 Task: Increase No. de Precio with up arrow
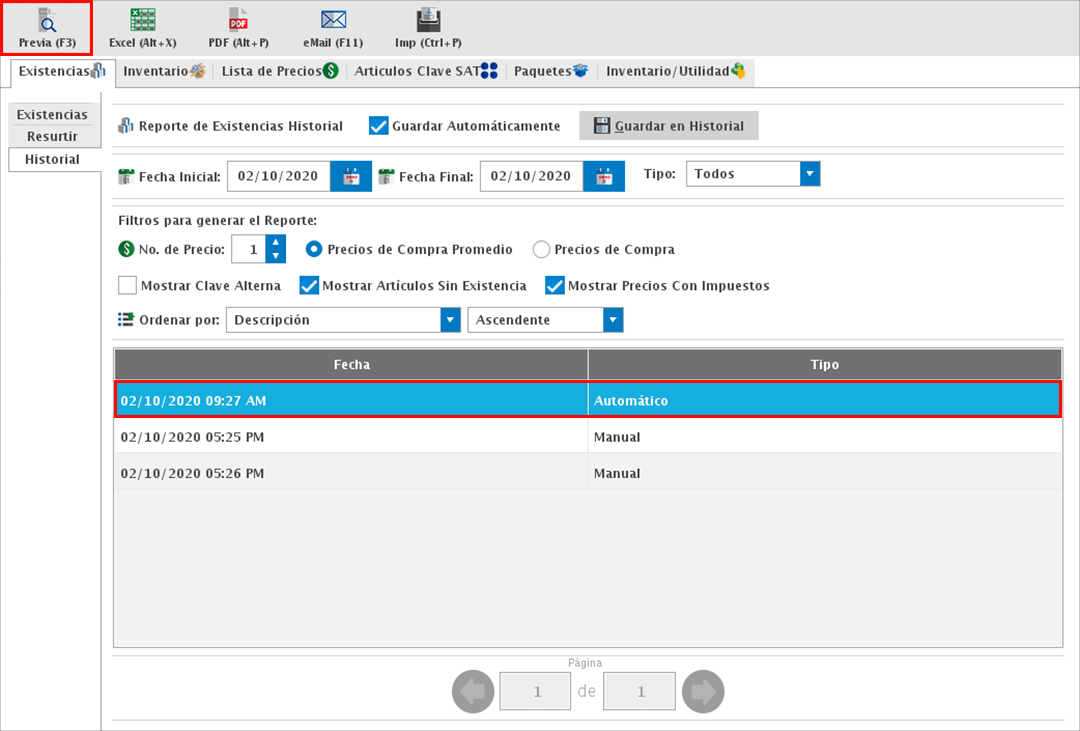tap(276, 242)
